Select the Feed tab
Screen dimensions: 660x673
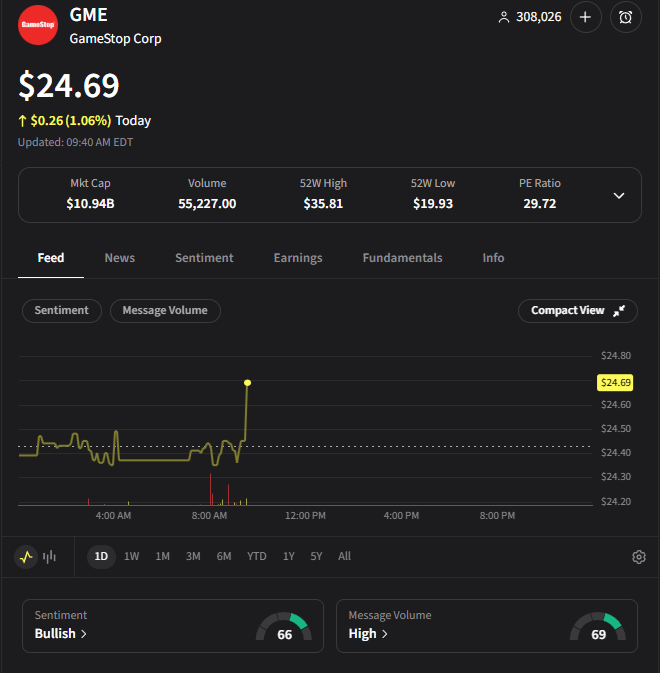51,258
